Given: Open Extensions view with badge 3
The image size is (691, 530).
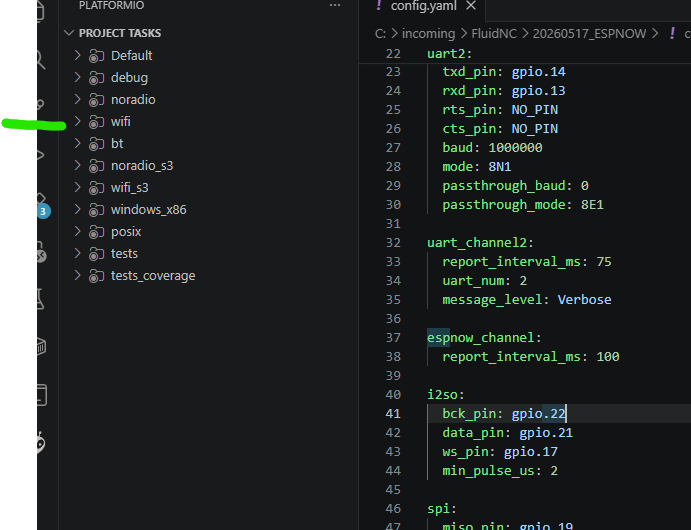Looking at the screenshot, I should 42,205.
